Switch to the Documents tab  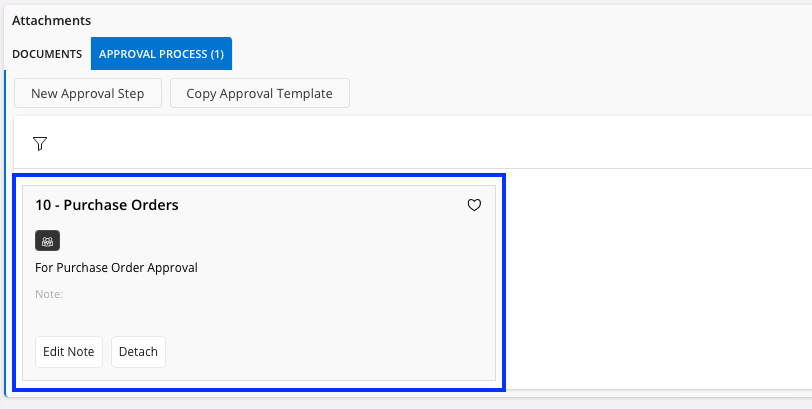47,54
